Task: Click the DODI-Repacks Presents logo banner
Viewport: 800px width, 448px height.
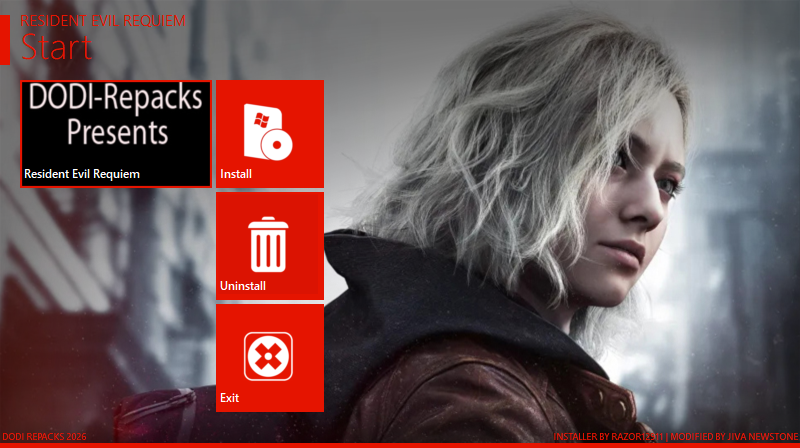Action: tap(116, 114)
